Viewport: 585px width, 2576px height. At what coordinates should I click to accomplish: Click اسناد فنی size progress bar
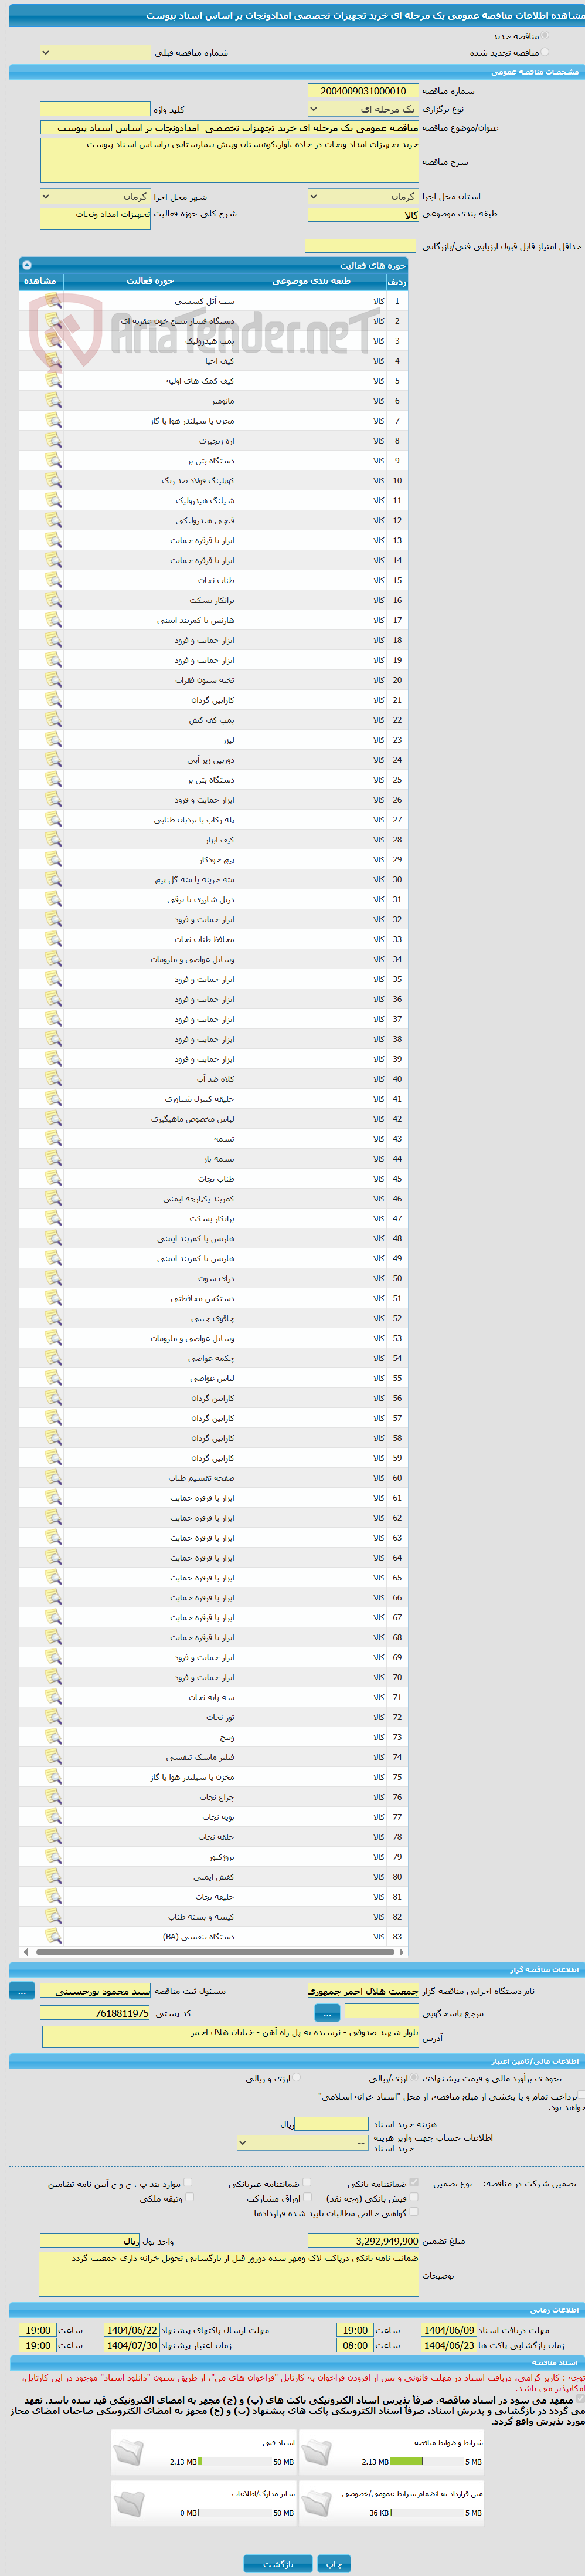tap(235, 2462)
